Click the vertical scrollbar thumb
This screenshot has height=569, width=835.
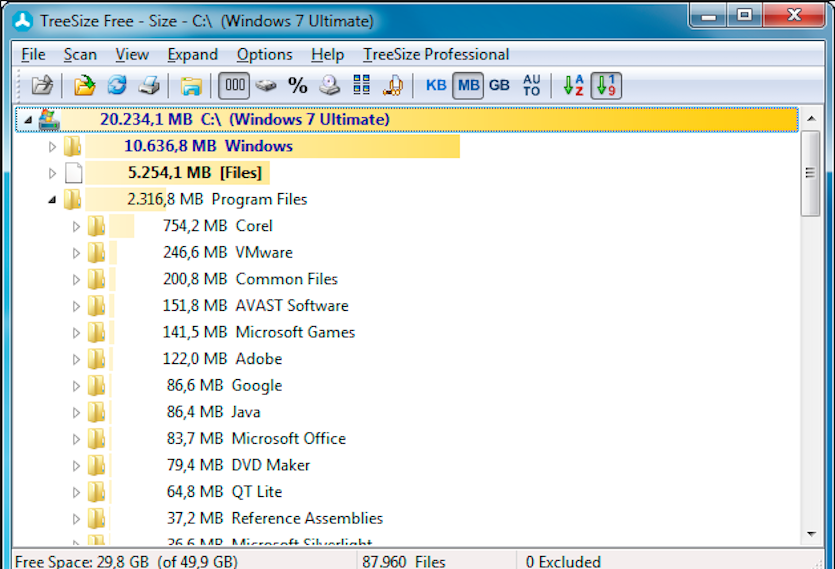[x=811, y=173]
